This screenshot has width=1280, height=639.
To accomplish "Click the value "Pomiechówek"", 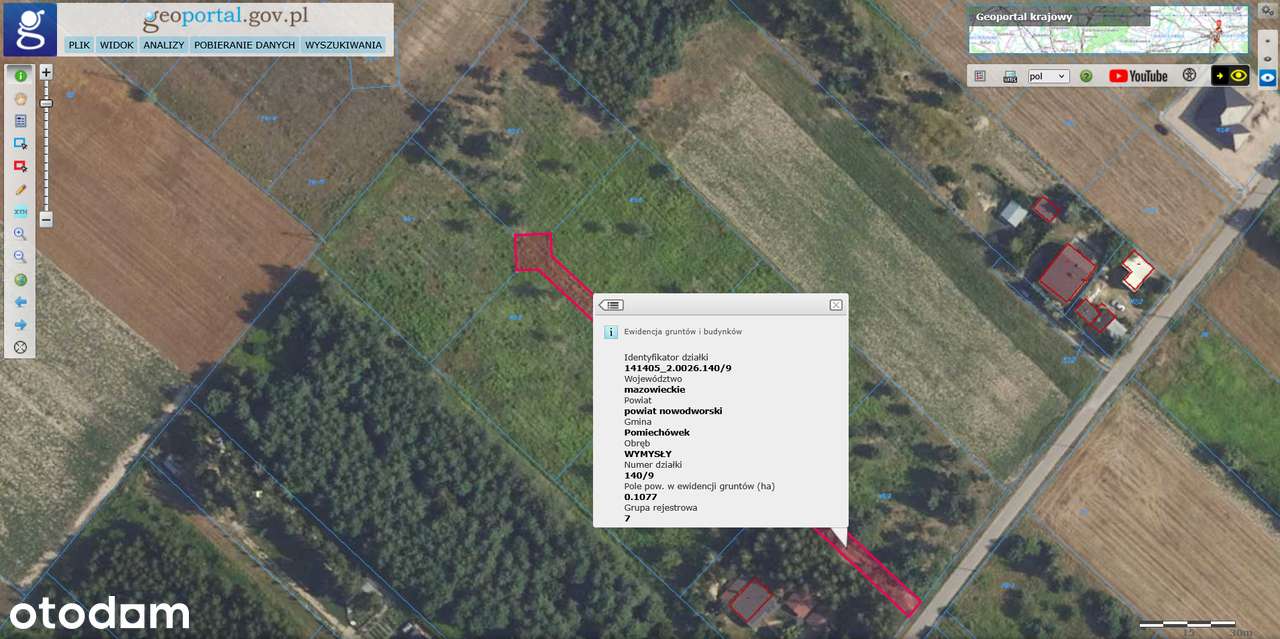I will tap(657, 433).
